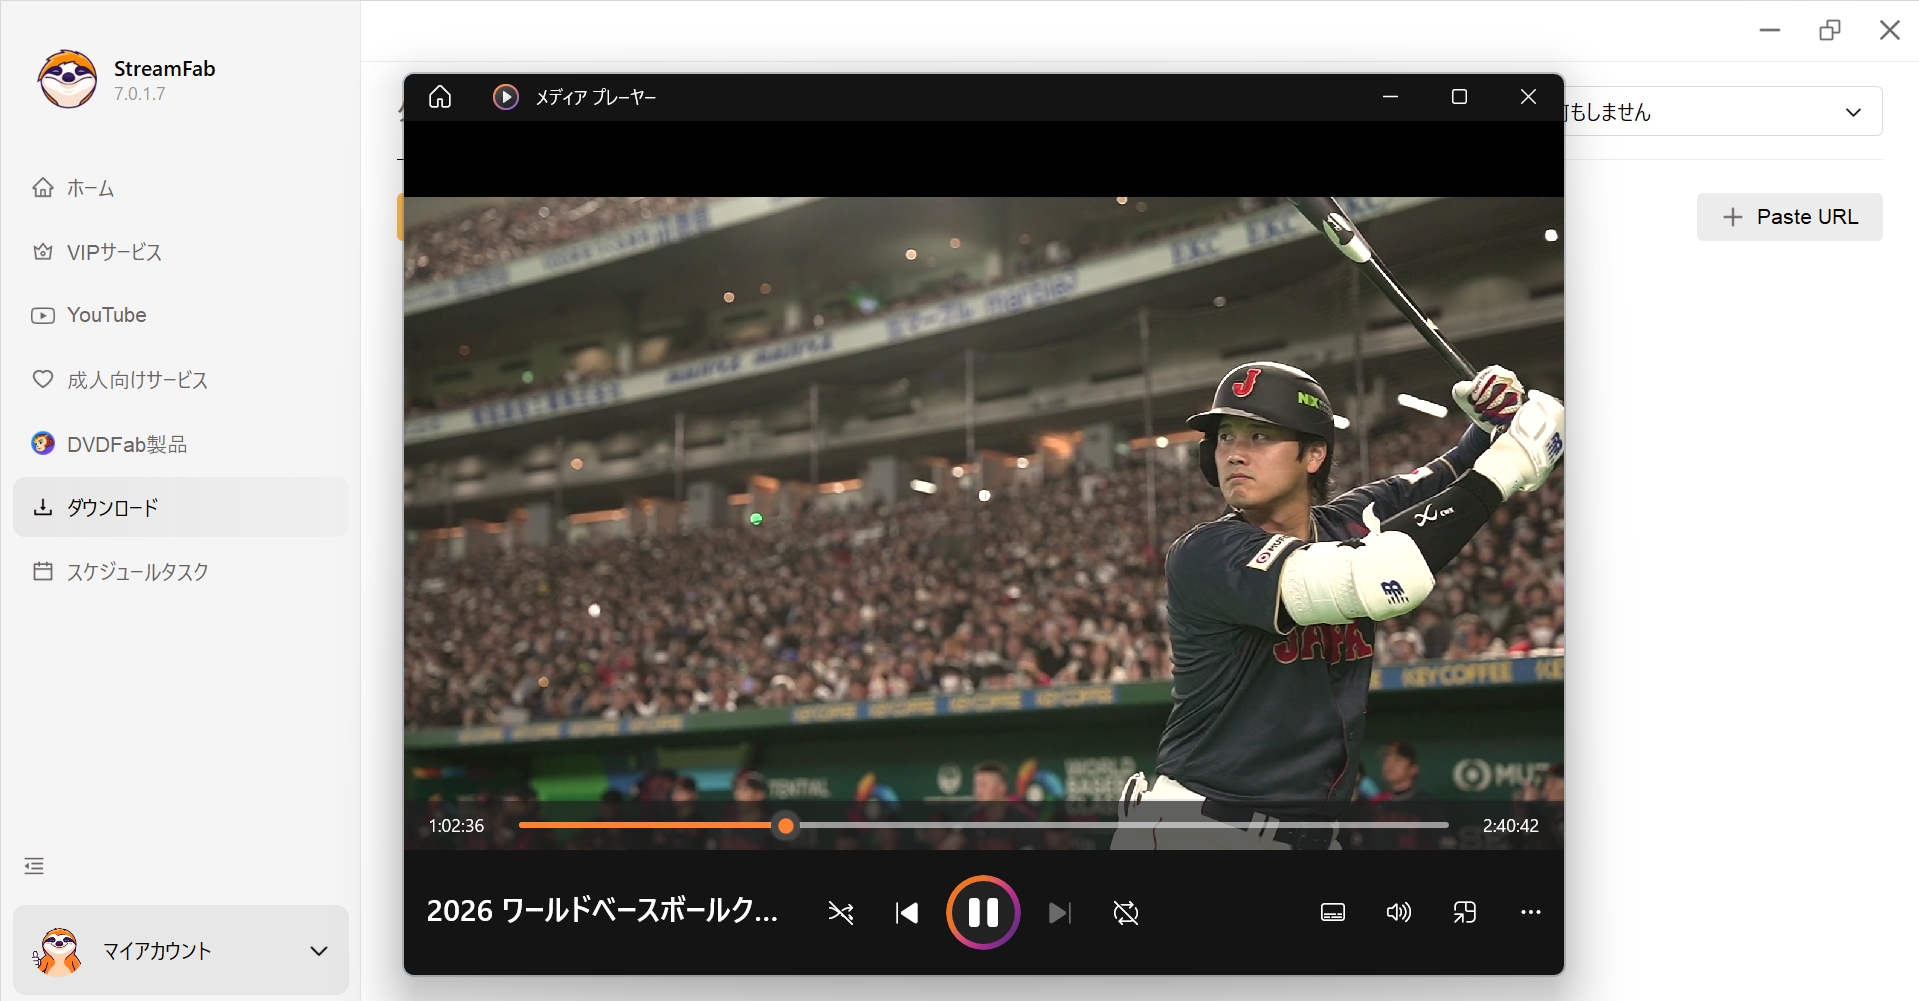This screenshot has width=1919, height=1001.
Task: Click the media player home icon
Action: pyautogui.click(x=440, y=97)
